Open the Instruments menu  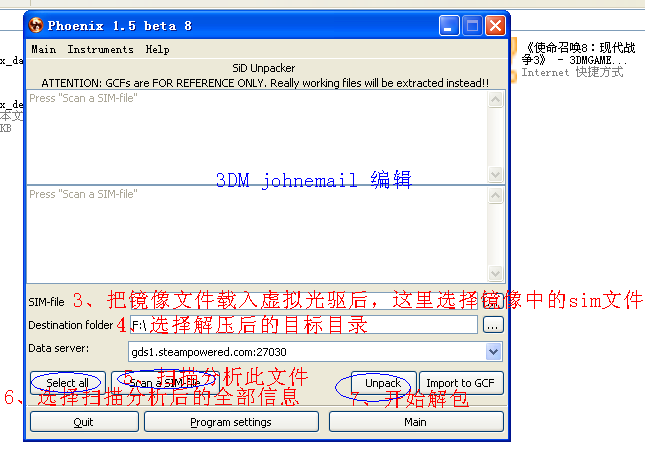[100, 49]
